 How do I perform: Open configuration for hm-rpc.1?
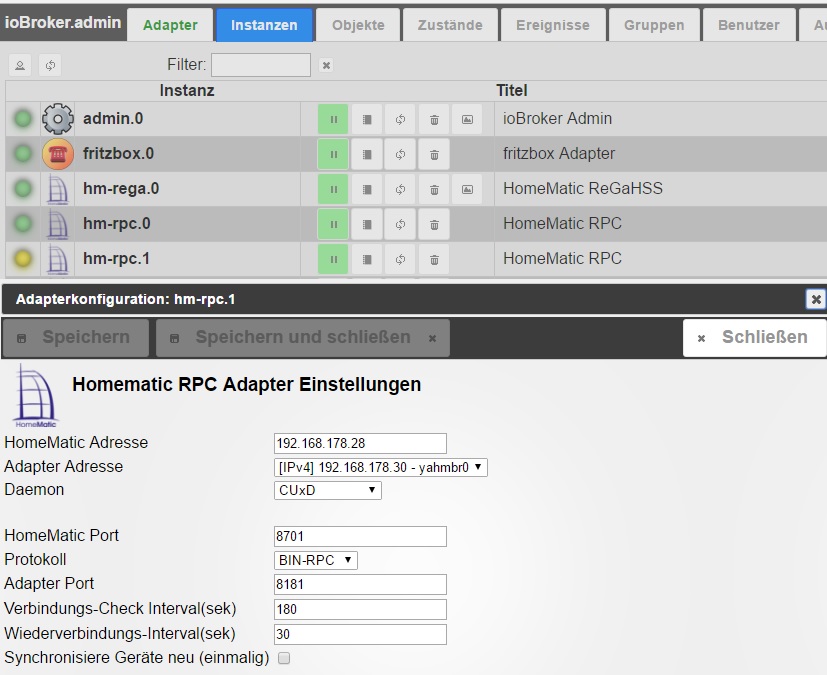coord(367,259)
